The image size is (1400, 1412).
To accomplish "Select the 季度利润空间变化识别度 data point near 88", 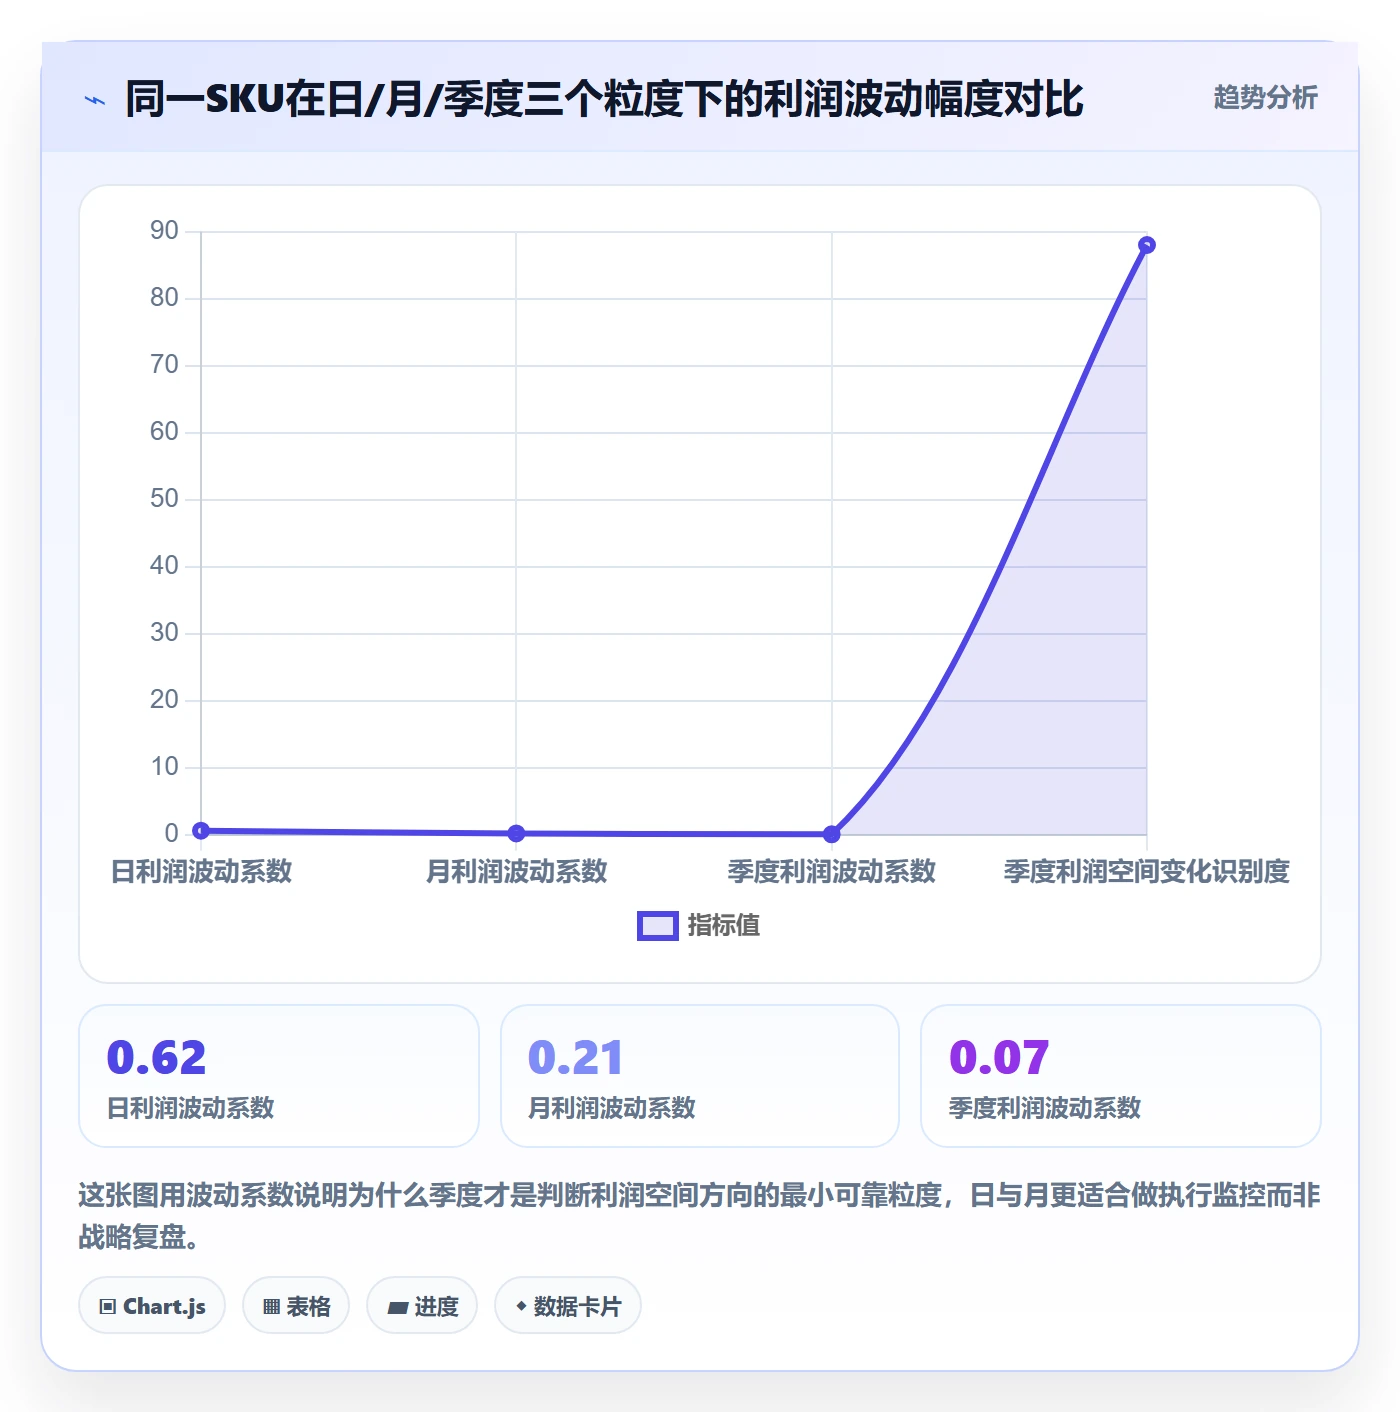I will point(1147,245).
